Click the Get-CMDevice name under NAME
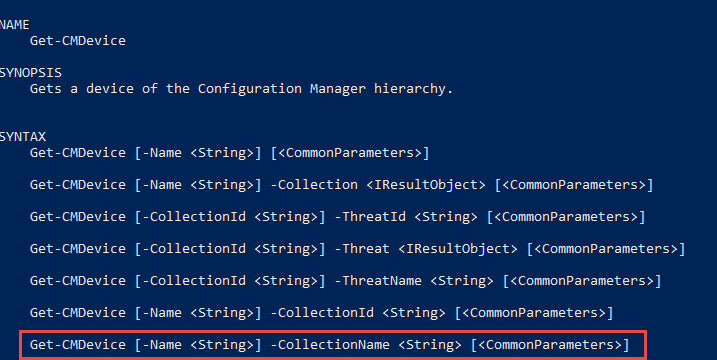This screenshot has width=717, height=360. pyautogui.click(x=78, y=41)
